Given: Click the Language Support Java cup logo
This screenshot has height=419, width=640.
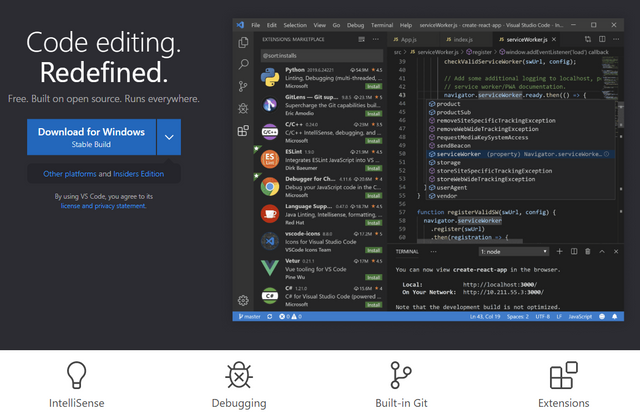Looking at the screenshot, I should point(270,214).
